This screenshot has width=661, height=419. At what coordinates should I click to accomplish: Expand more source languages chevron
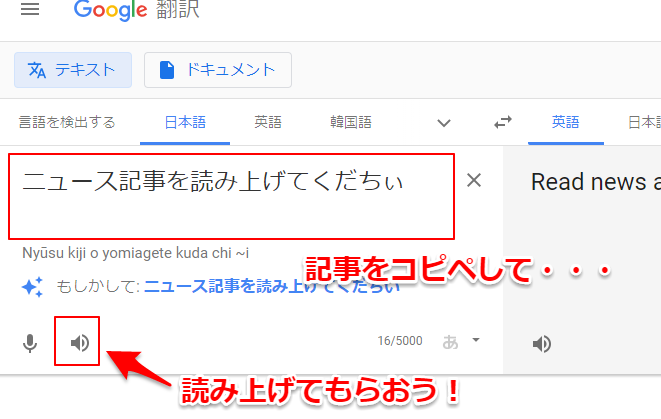pos(443,123)
